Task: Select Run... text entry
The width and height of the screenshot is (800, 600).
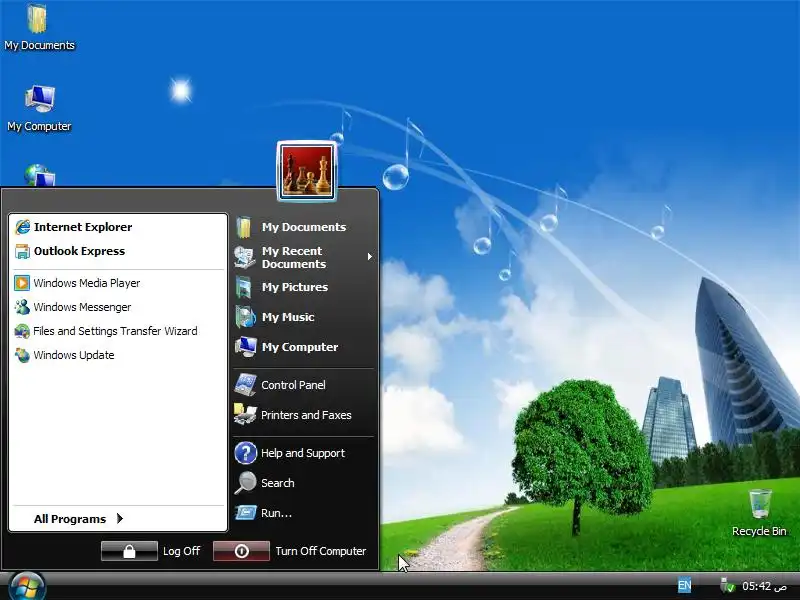Action: tap(276, 513)
